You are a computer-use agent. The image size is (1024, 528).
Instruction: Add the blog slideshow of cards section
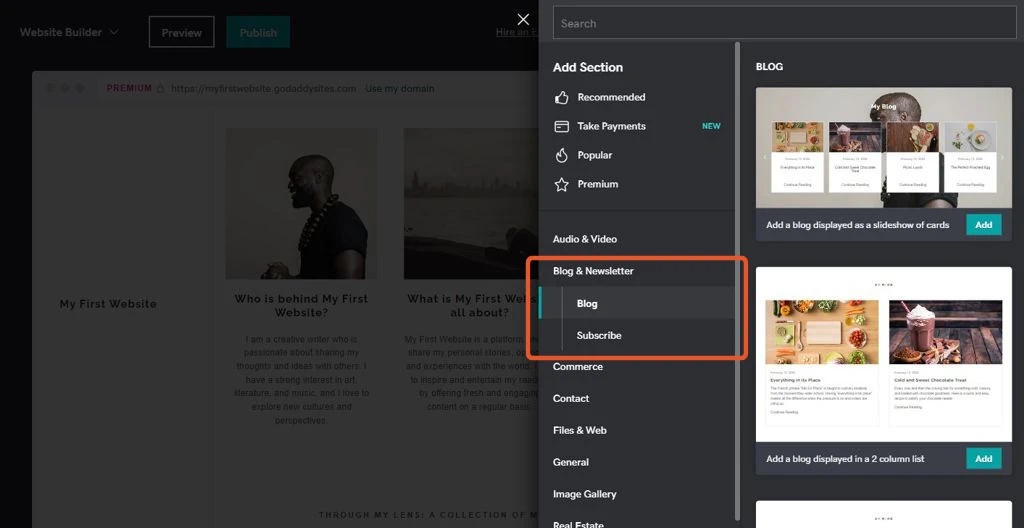[x=984, y=225]
